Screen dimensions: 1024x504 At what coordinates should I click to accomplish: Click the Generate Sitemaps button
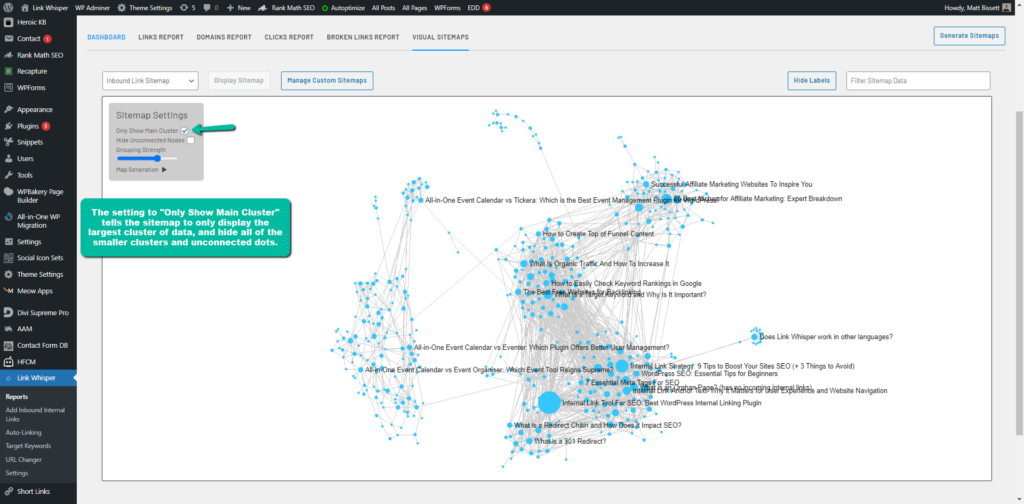pos(969,36)
